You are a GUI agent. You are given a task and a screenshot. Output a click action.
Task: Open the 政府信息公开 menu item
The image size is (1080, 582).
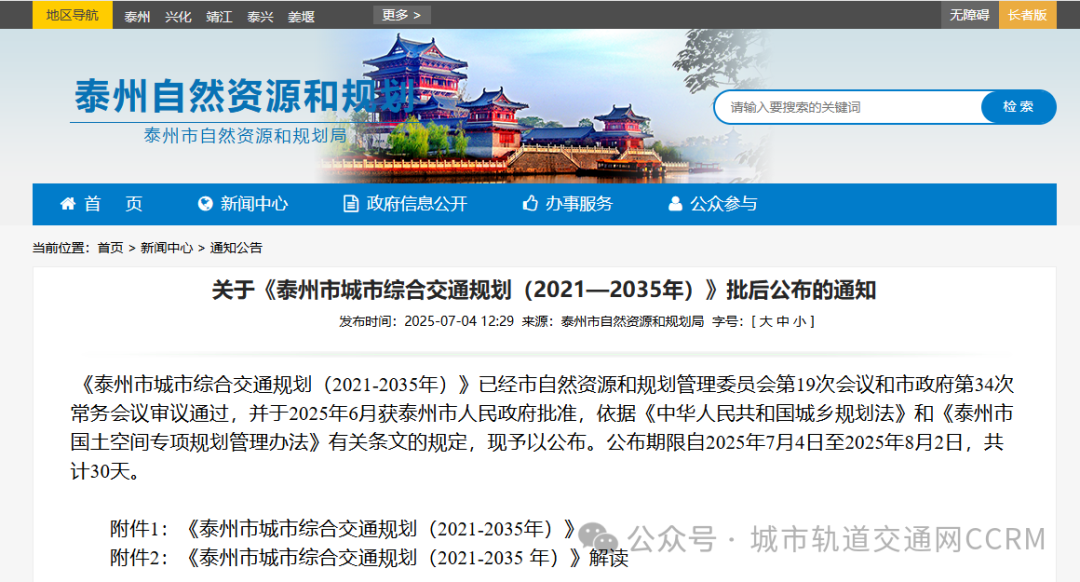pos(416,204)
